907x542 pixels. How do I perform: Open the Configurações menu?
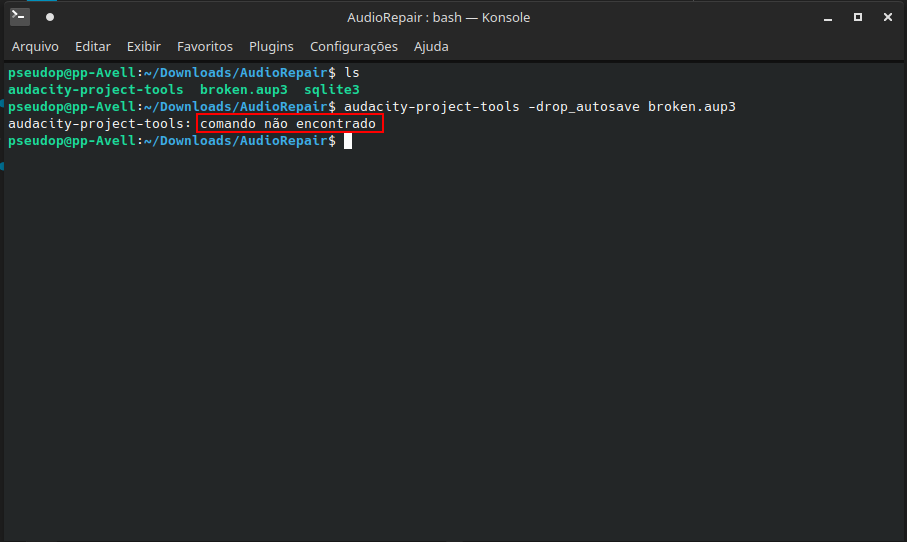click(354, 47)
